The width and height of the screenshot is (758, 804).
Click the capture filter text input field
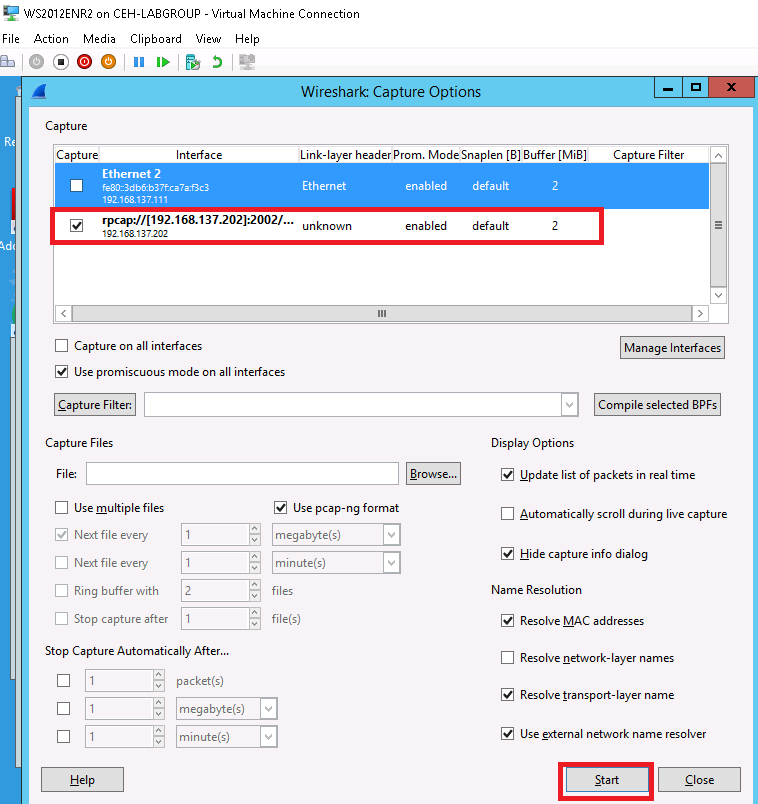353,405
